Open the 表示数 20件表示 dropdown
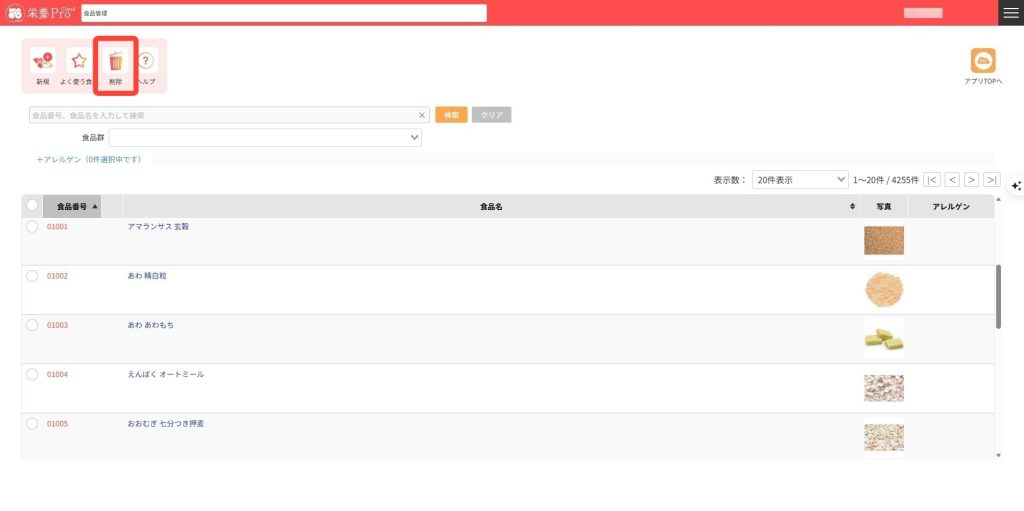The height and width of the screenshot is (511, 1024). click(x=800, y=180)
